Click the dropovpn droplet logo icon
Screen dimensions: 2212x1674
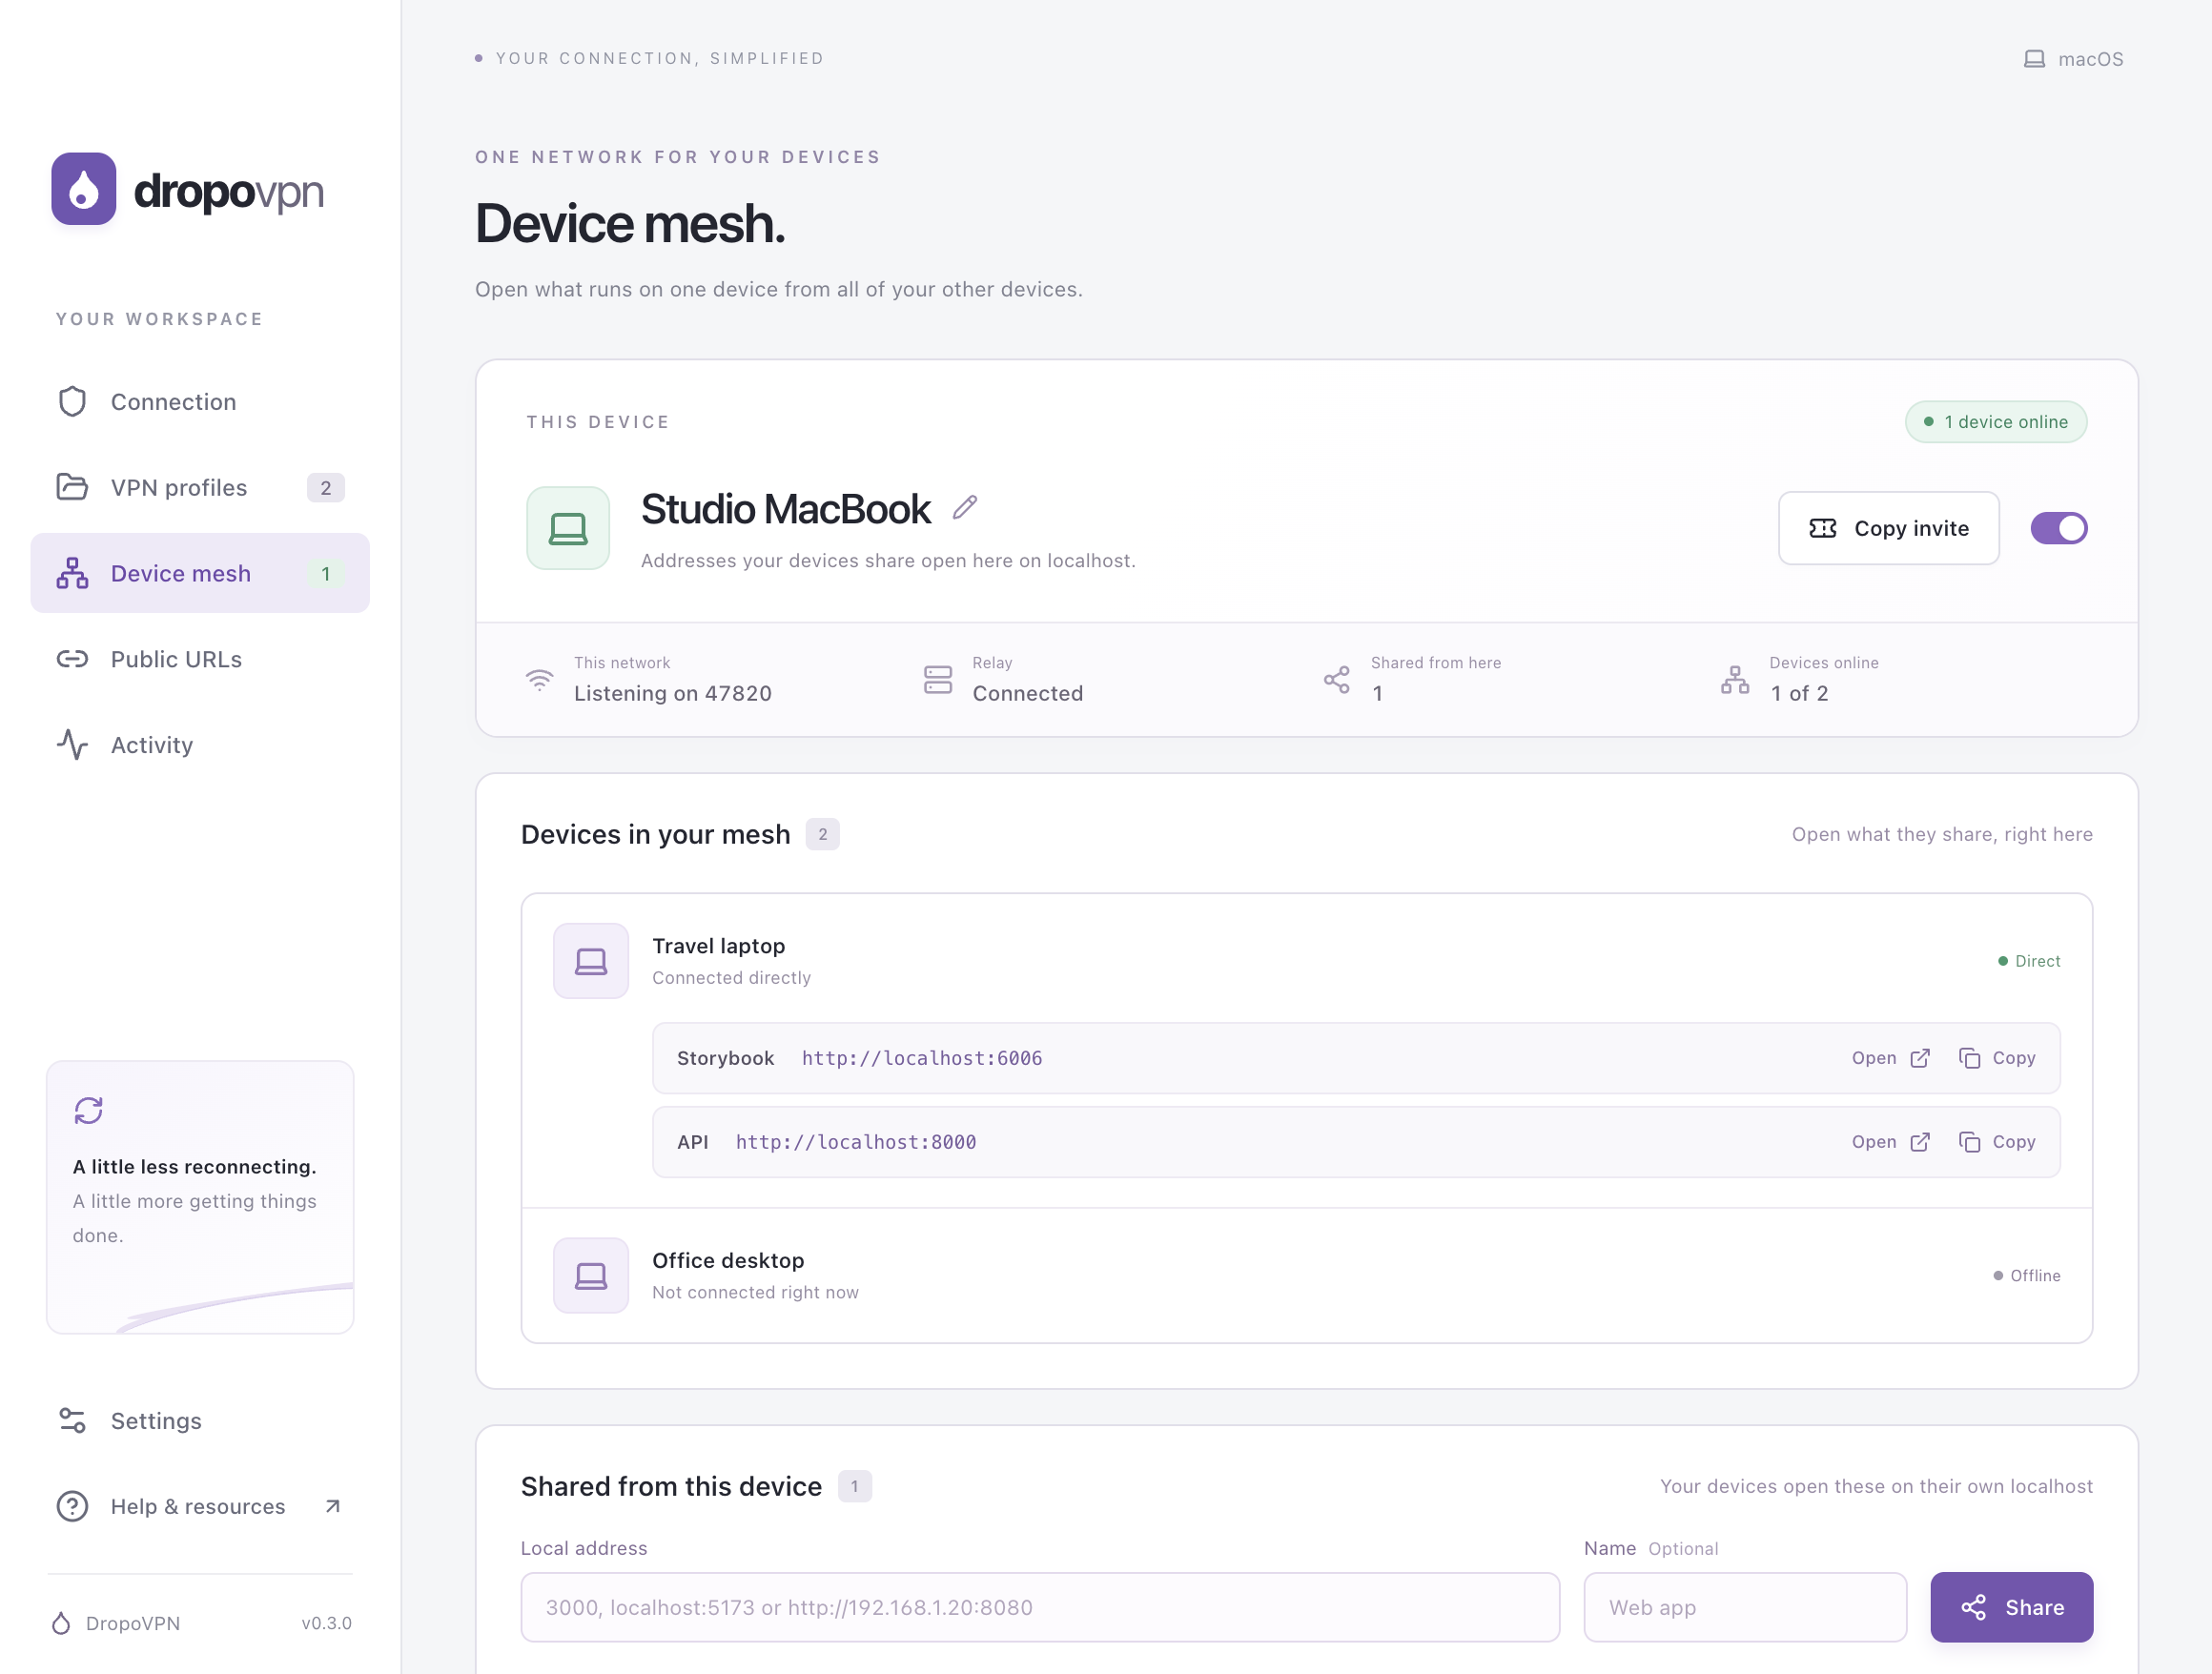coord(84,189)
